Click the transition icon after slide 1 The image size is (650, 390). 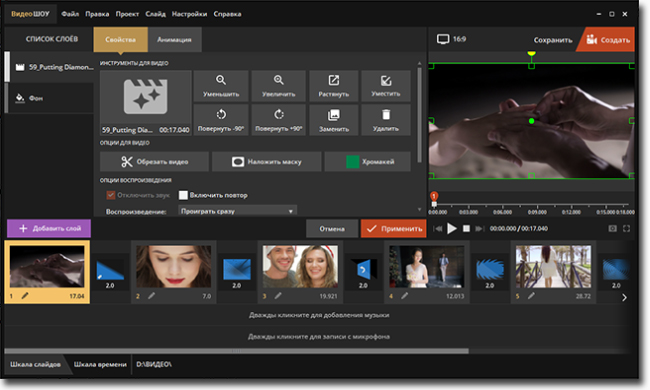point(110,270)
